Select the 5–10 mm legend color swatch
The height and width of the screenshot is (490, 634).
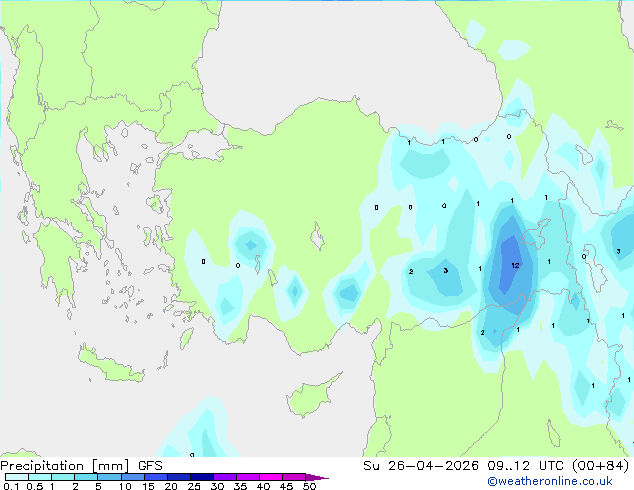click(x=109, y=477)
